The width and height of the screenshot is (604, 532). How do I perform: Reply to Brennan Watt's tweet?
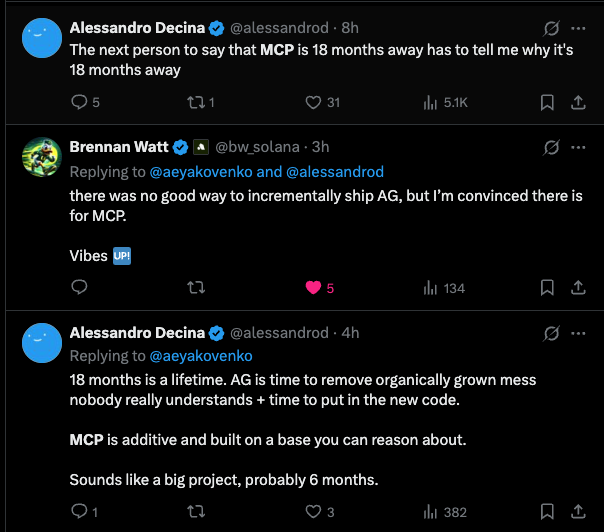tap(79, 288)
